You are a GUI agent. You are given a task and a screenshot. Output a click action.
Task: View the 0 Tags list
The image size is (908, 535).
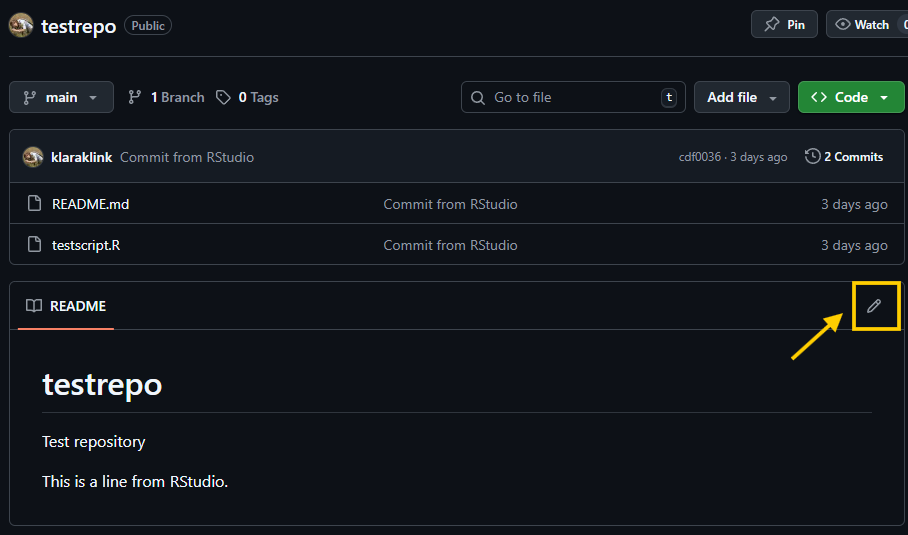pos(248,97)
